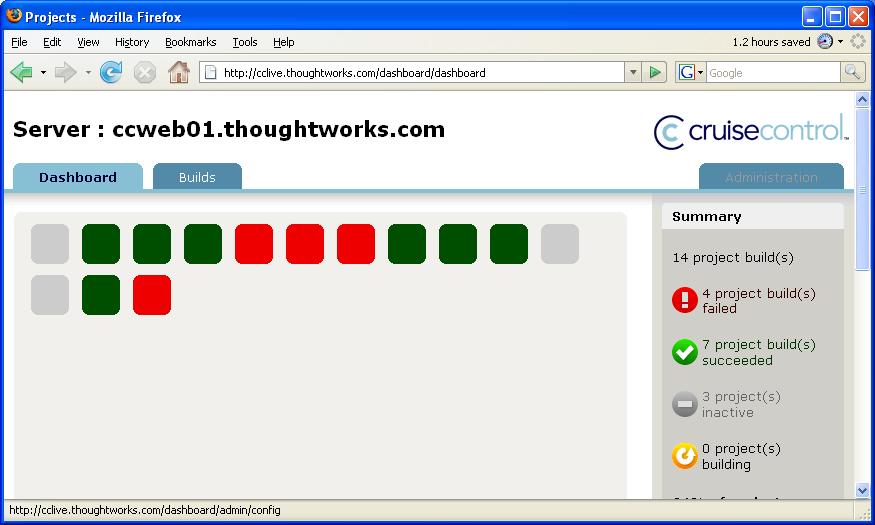Switch to the Builds tab
Screen dimensions: 875x525
coord(197,177)
